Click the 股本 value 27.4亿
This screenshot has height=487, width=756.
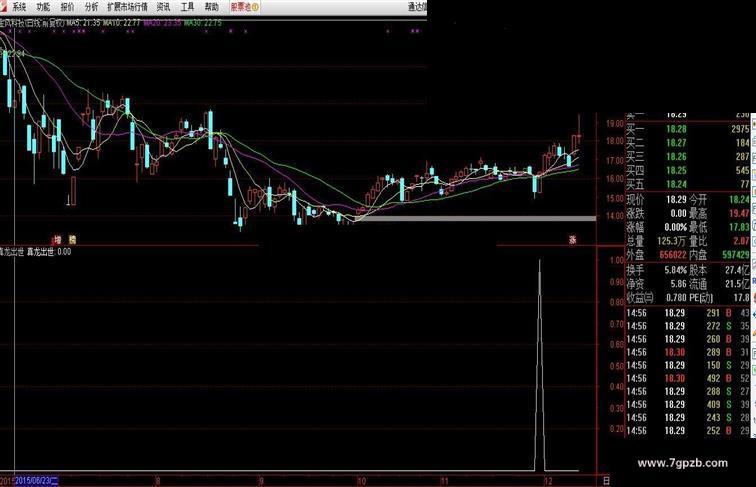pyautogui.click(x=737, y=270)
